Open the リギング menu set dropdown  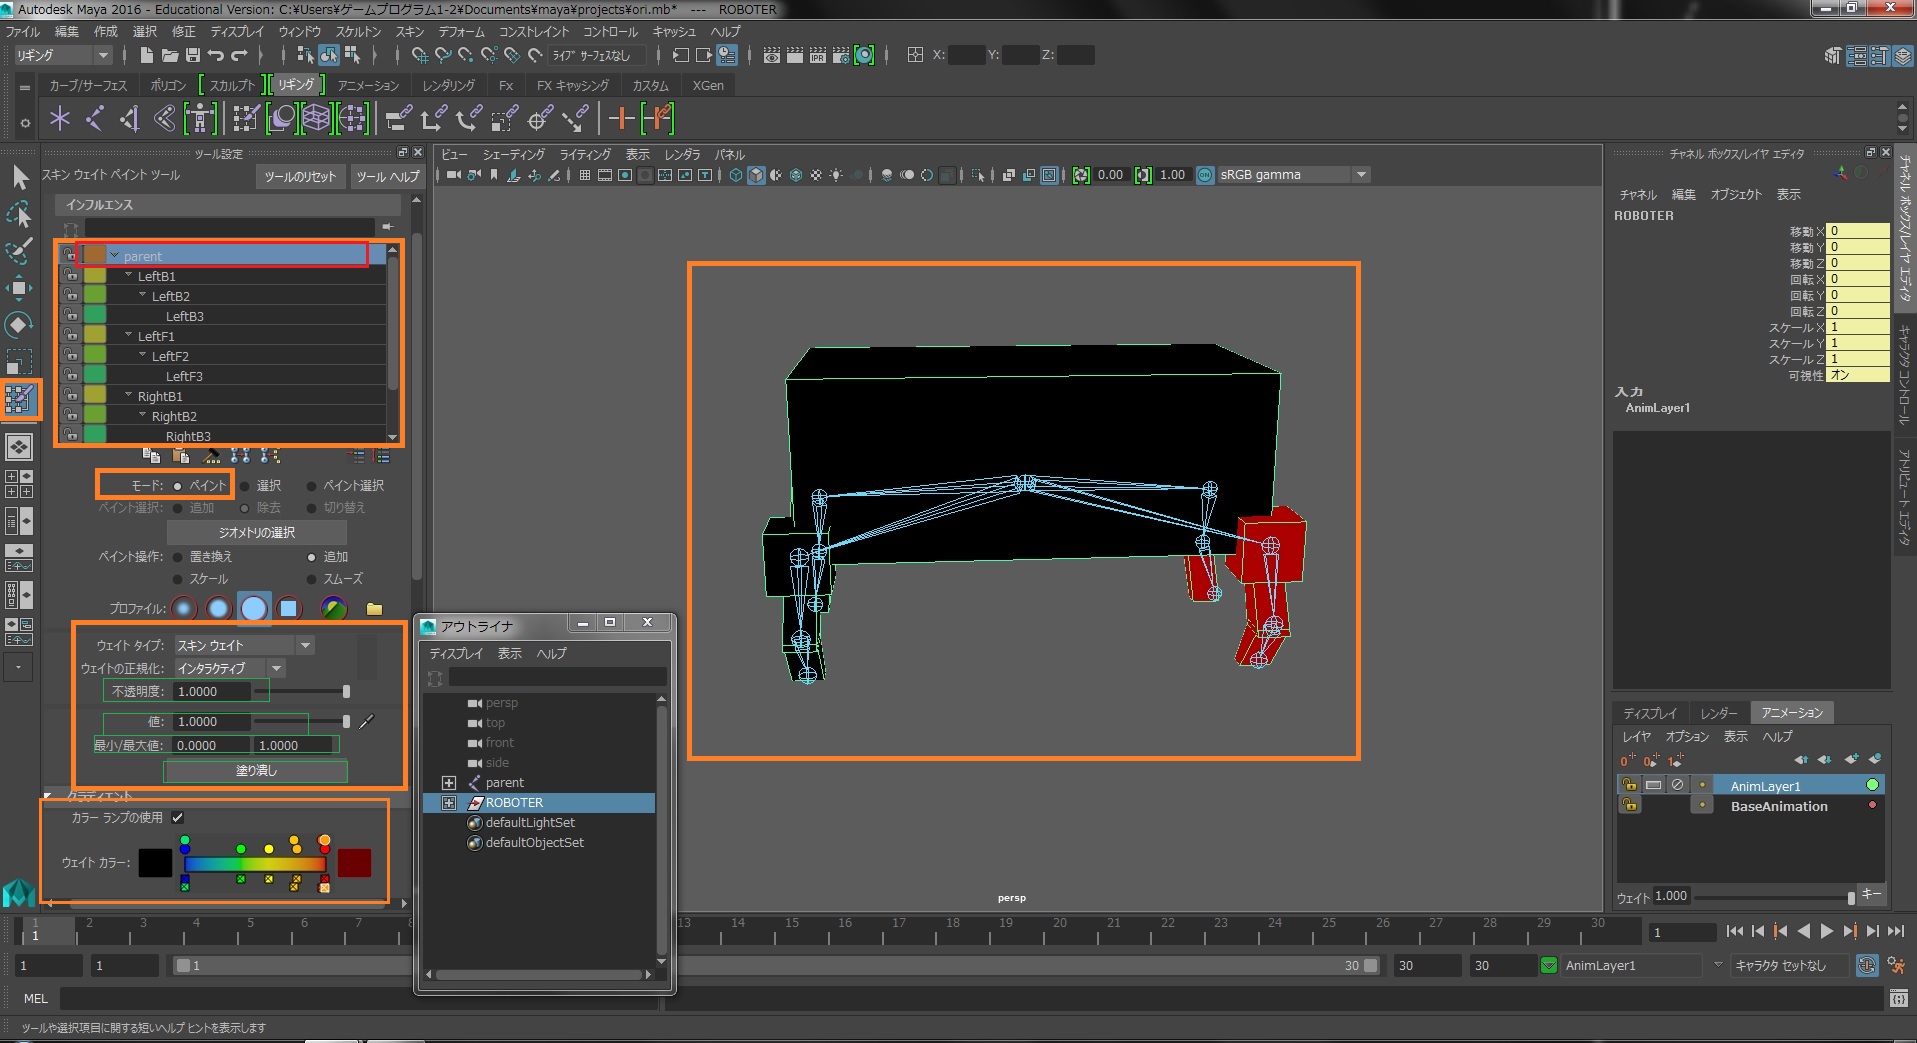tap(61, 56)
